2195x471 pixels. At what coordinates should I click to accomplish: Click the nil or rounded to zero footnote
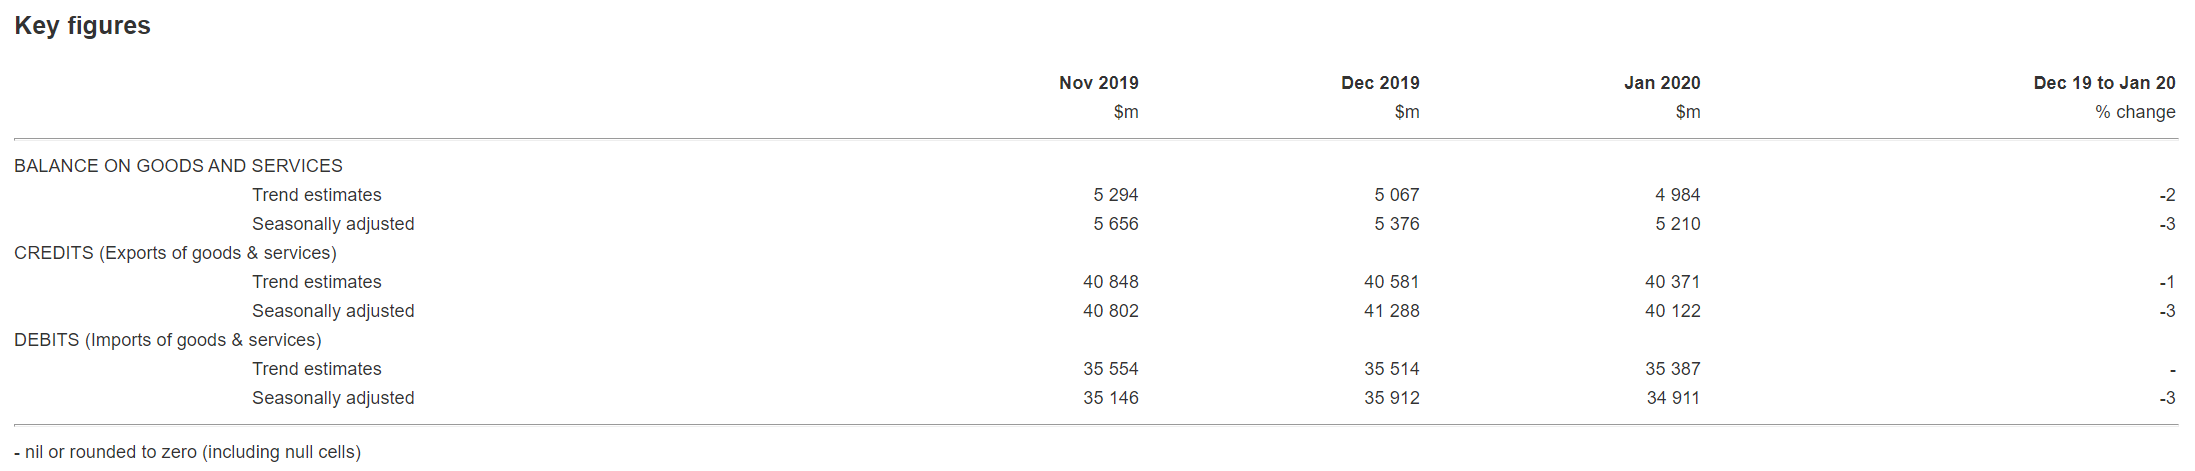tap(188, 452)
